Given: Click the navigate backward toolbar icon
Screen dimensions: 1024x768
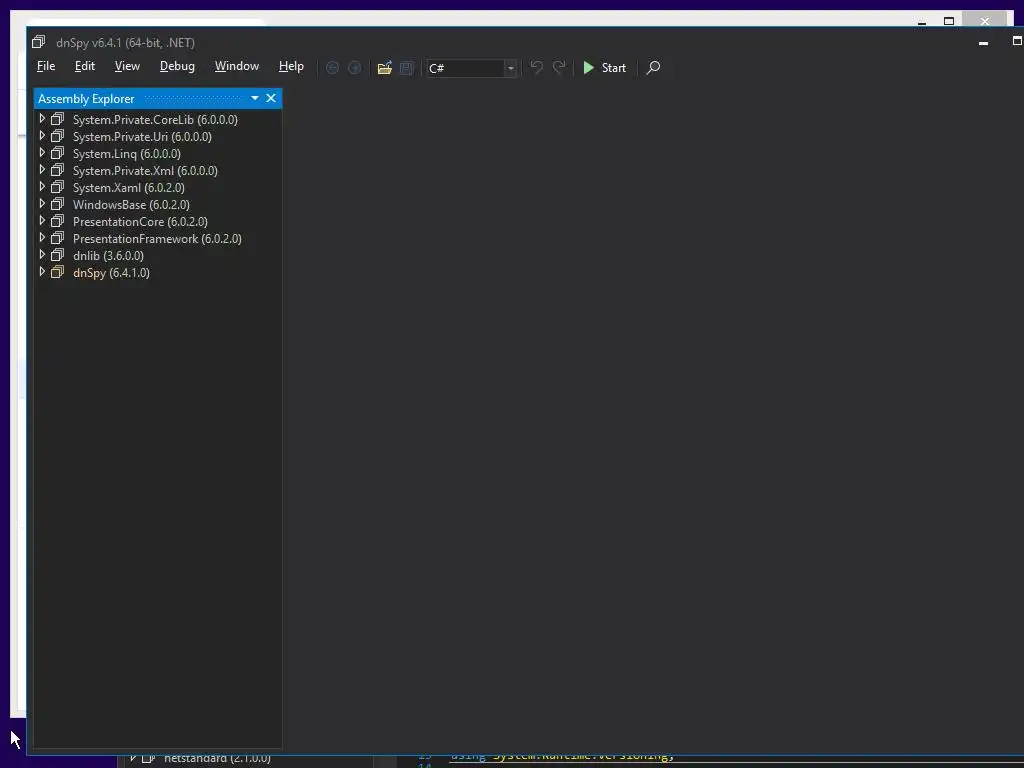Looking at the screenshot, I should click(332, 68).
